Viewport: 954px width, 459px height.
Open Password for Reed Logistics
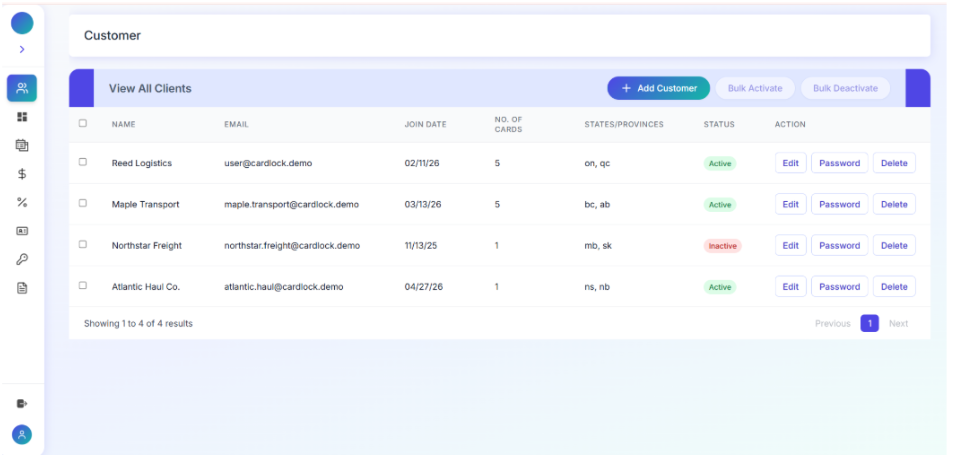tap(839, 163)
